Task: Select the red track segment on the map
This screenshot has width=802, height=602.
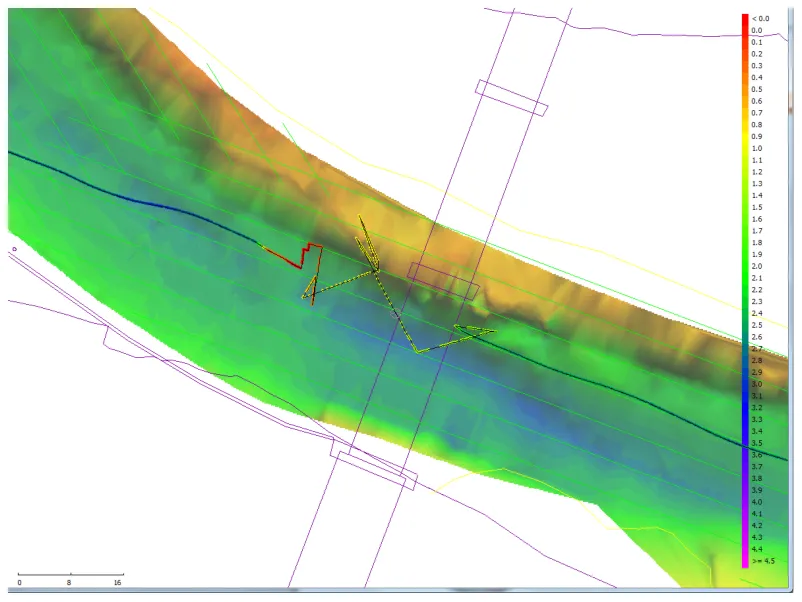Action: 300,258
